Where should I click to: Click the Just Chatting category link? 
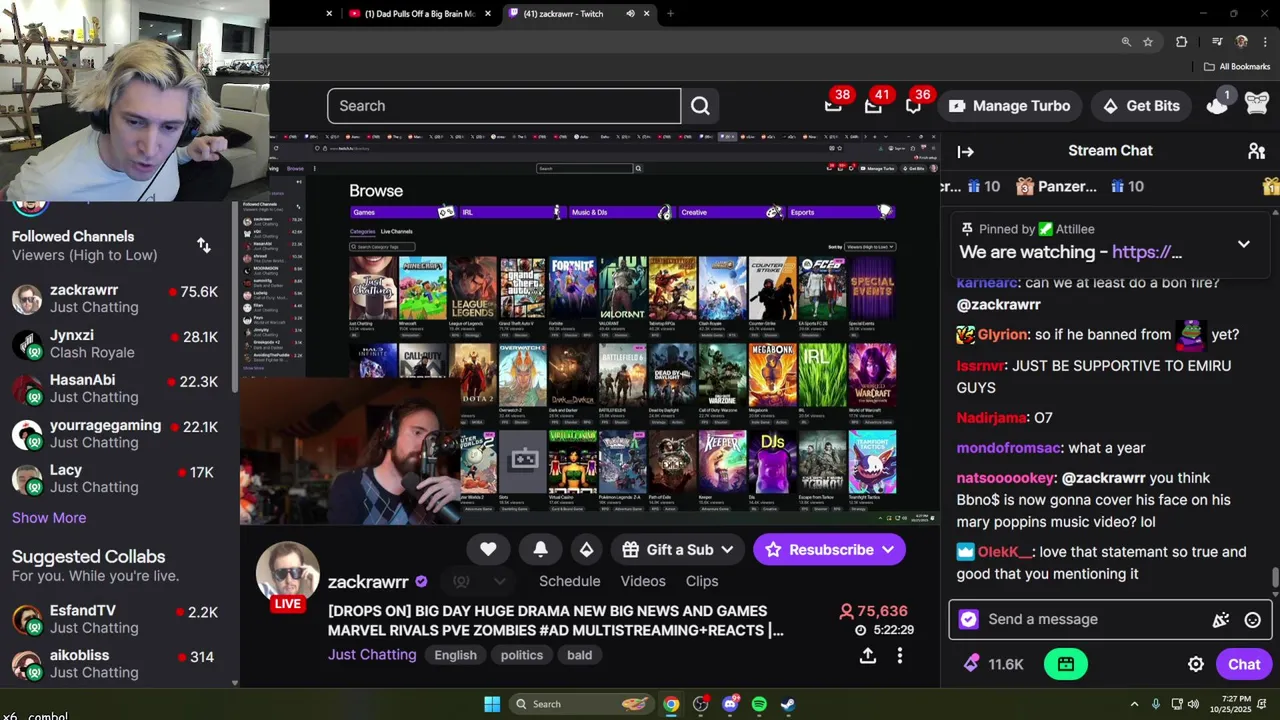372,655
